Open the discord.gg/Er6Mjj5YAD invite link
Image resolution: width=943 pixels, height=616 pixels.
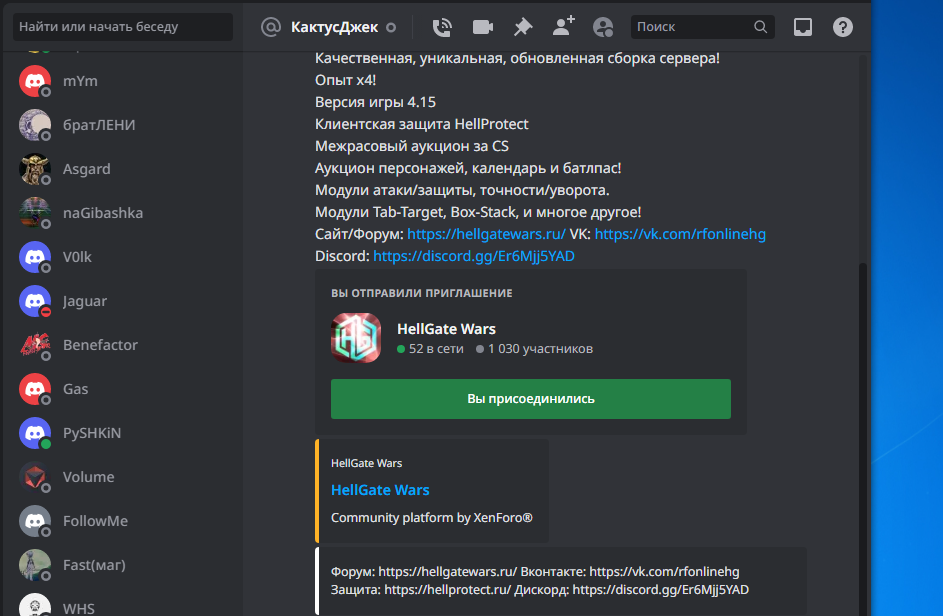point(474,256)
